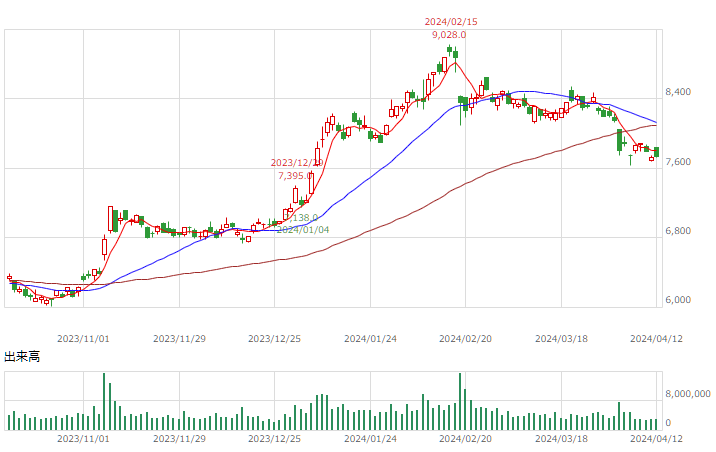The width and height of the screenshot is (716, 452).
Task: Click the tallest volume bar in early November
Action: pyautogui.click(x=104, y=401)
